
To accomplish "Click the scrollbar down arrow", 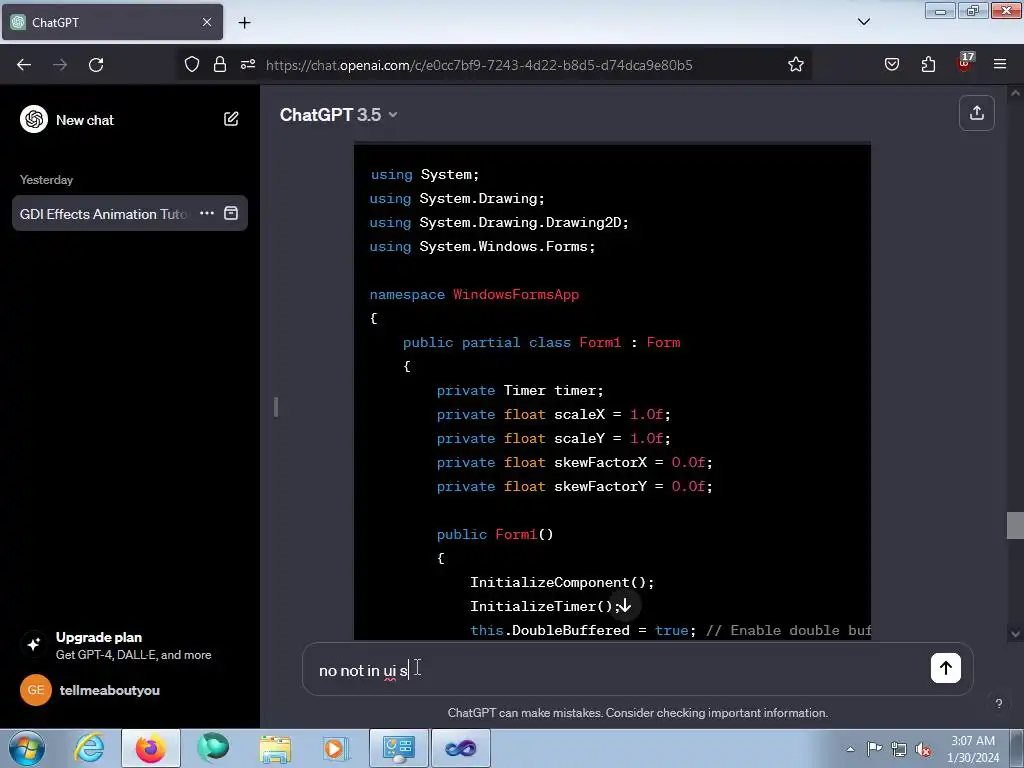I will (x=1015, y=633).
